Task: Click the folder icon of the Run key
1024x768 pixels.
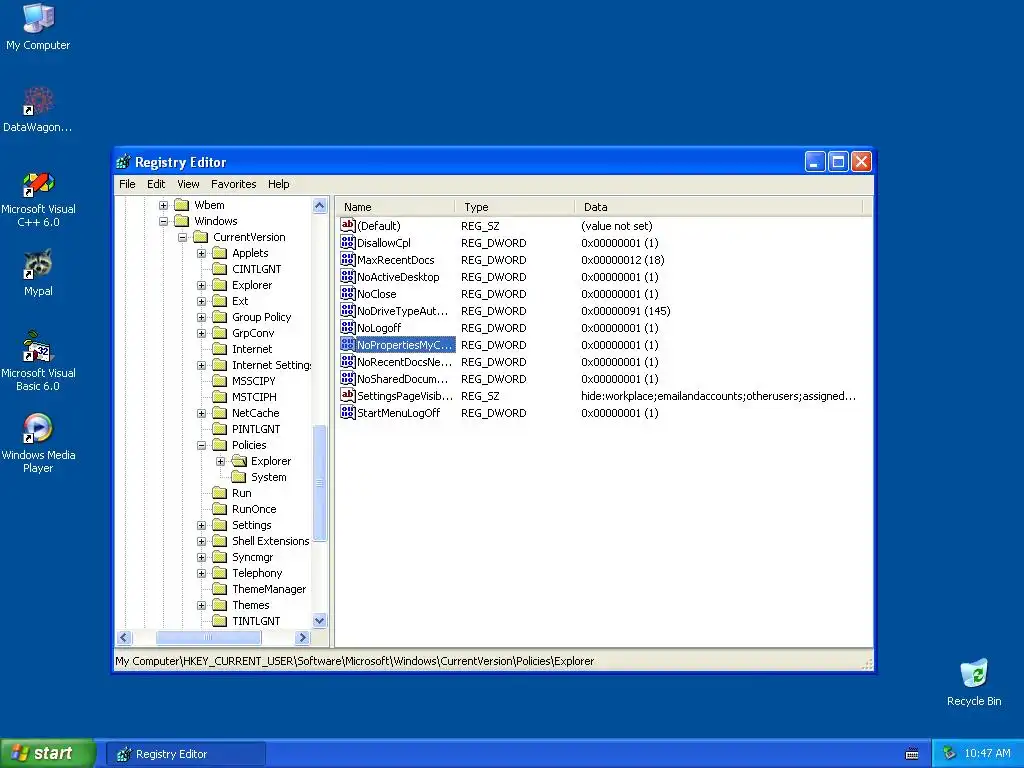Action: [220, 493]
